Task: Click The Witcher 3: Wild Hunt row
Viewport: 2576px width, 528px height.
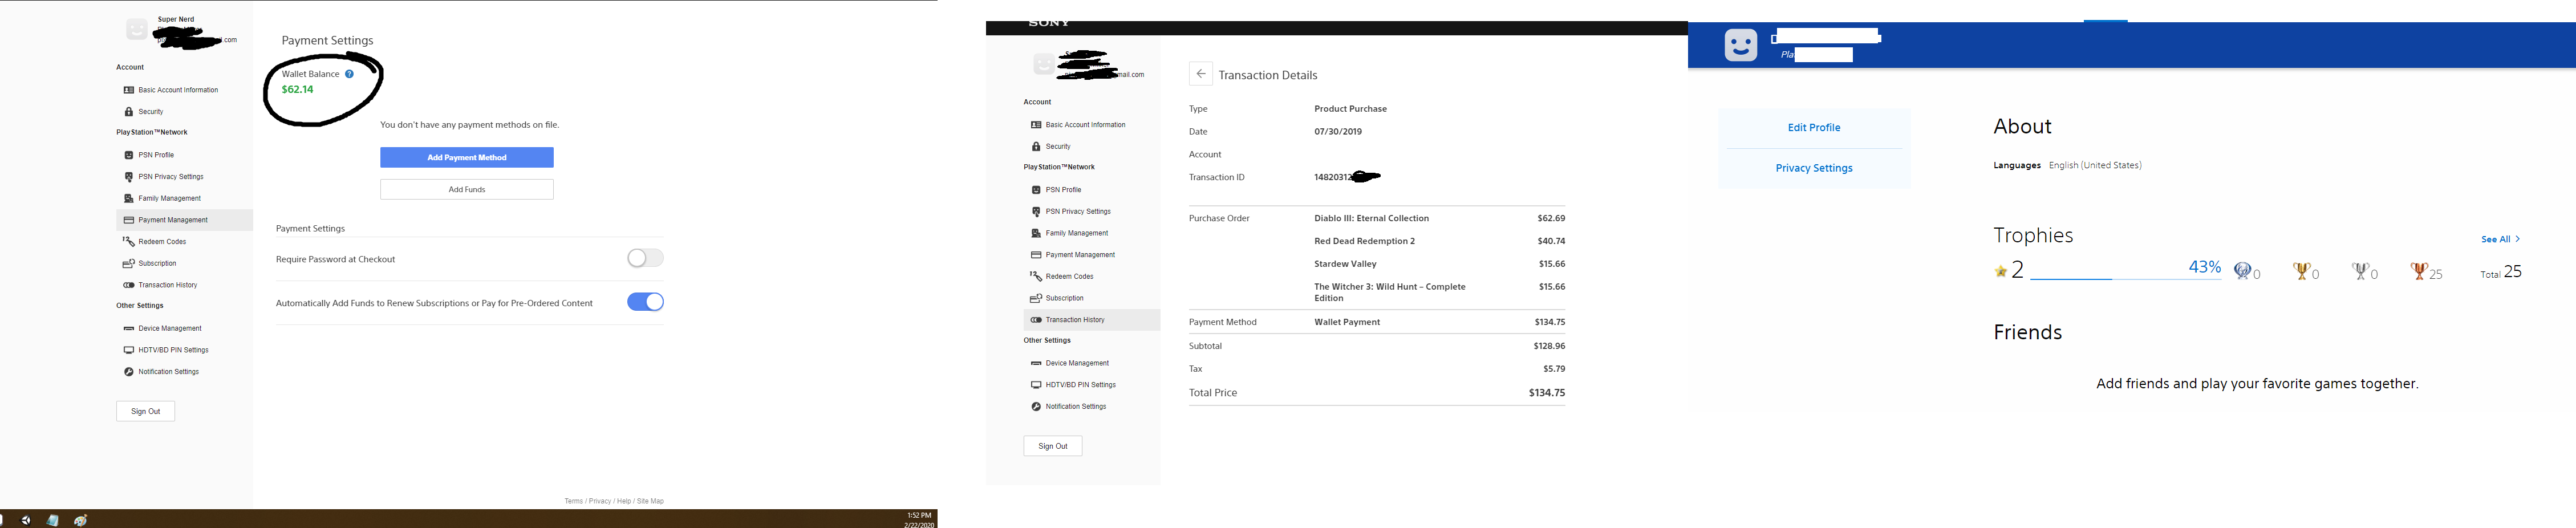Action: point(1439,292)
